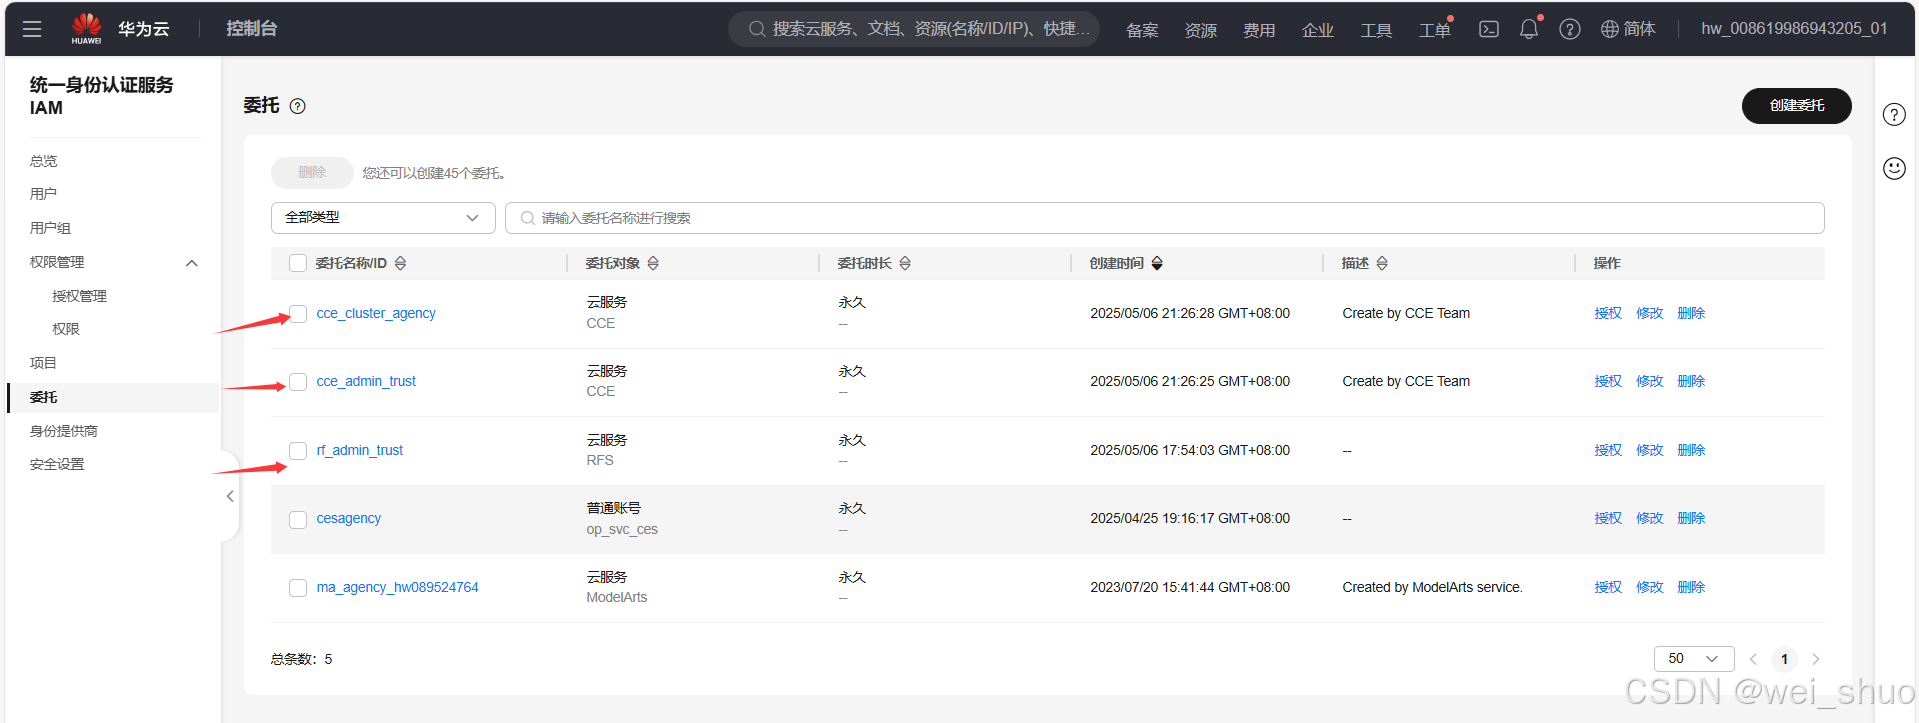Open the 工具 top menu

1376,30
